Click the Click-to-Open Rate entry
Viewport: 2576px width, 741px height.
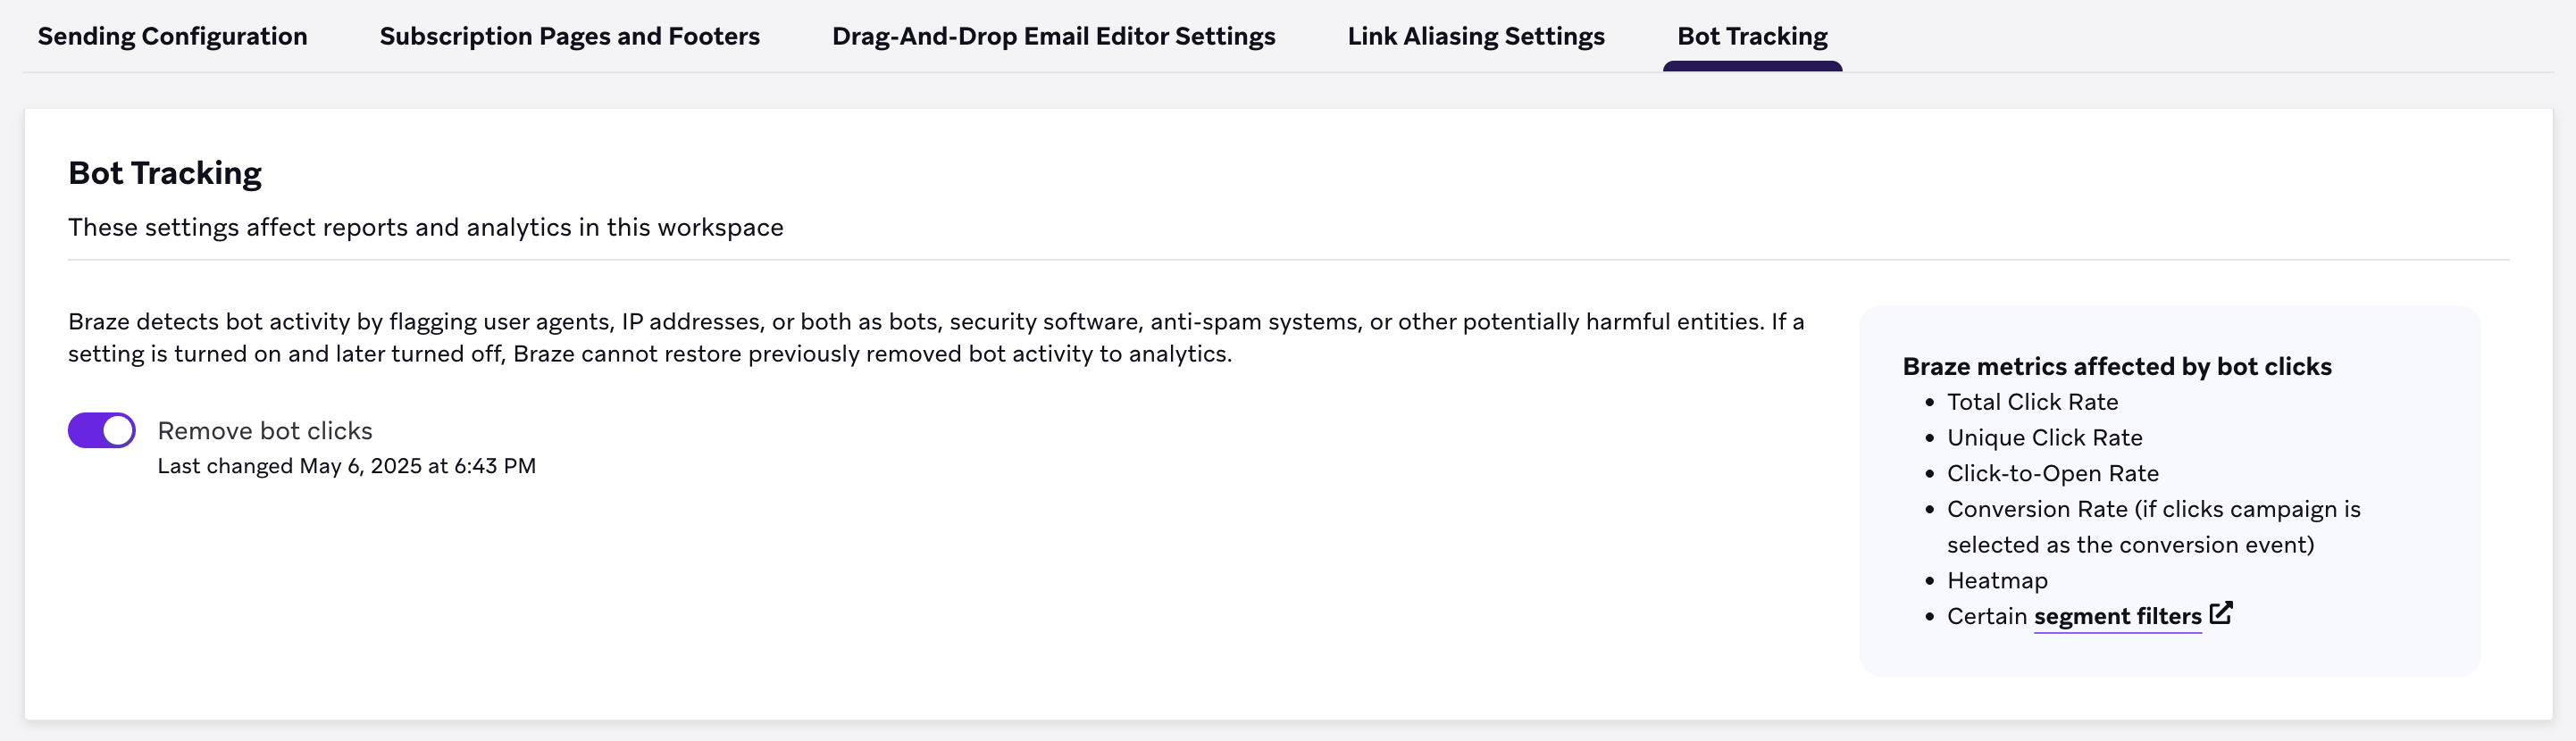tap(2052, 473)
